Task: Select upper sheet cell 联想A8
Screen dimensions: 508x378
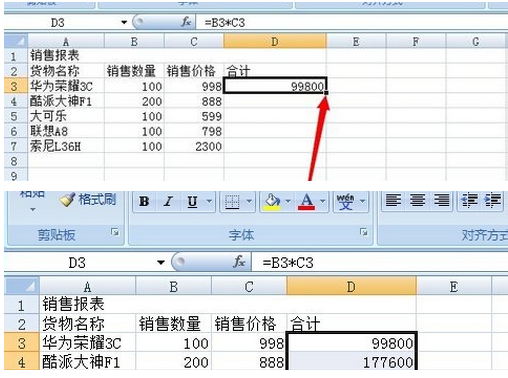Action: click(66, 131)
